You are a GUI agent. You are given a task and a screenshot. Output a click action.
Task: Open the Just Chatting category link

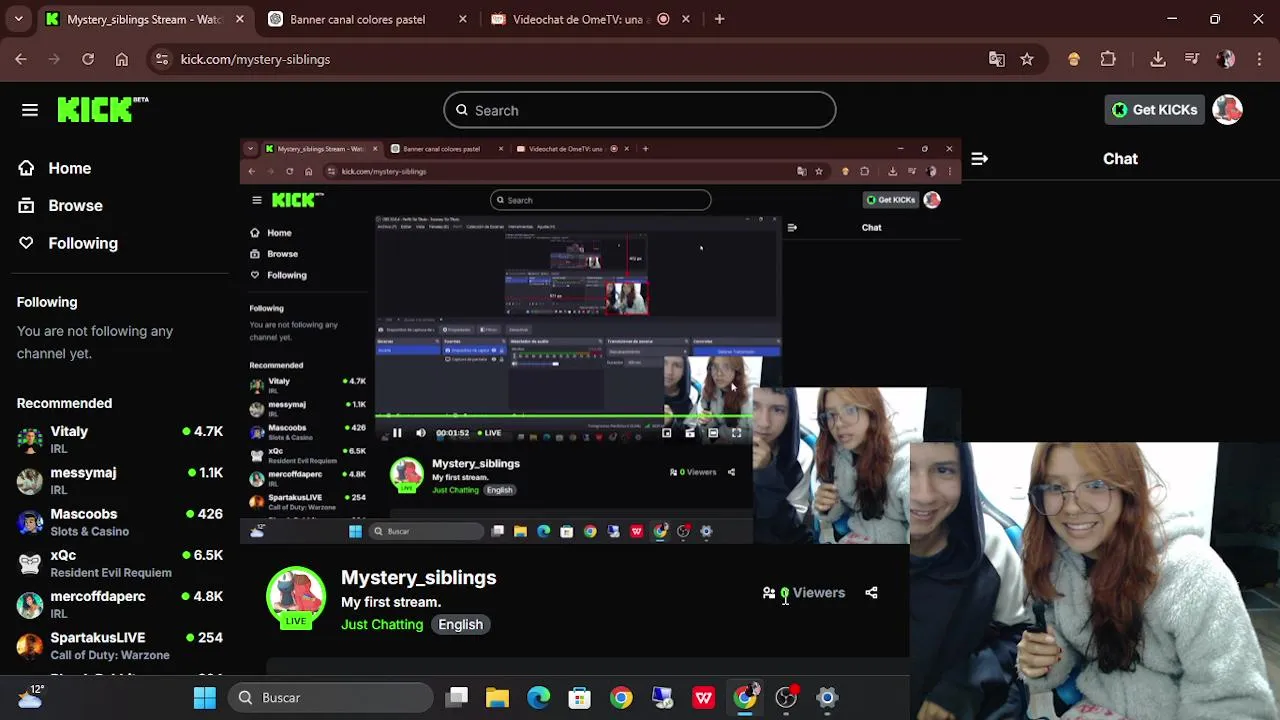click(382, 624)
